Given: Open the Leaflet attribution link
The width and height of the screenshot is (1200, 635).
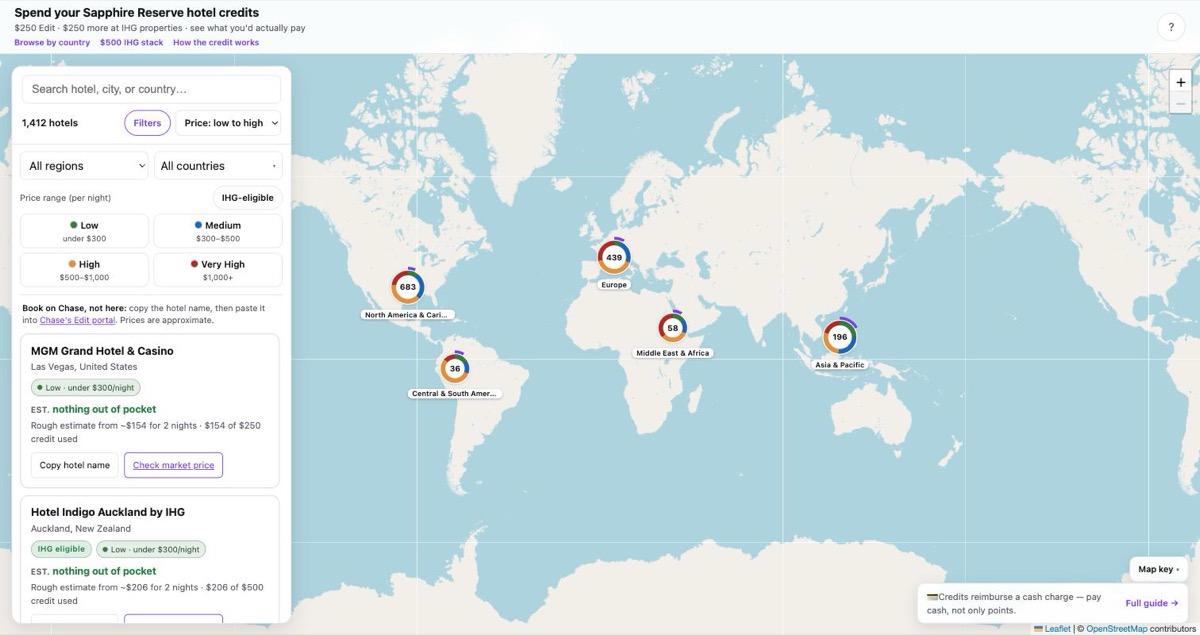Looking at the screenshot, I should point(1051,629).
